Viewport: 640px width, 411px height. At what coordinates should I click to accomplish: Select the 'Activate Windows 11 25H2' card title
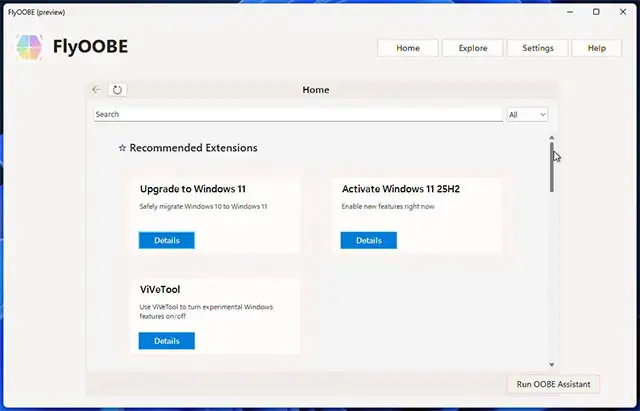401,189
